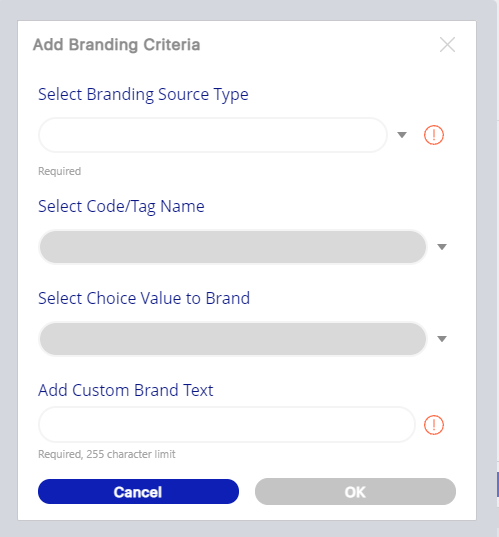Close the Add Branding Criteria dialog
The height and width of the screenshot is (537, 499).
[447, 45]
